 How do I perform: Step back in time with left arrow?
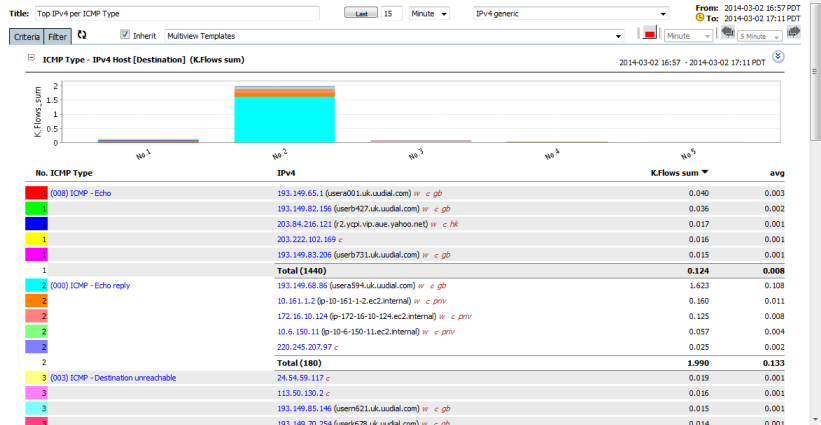point(728,32)
